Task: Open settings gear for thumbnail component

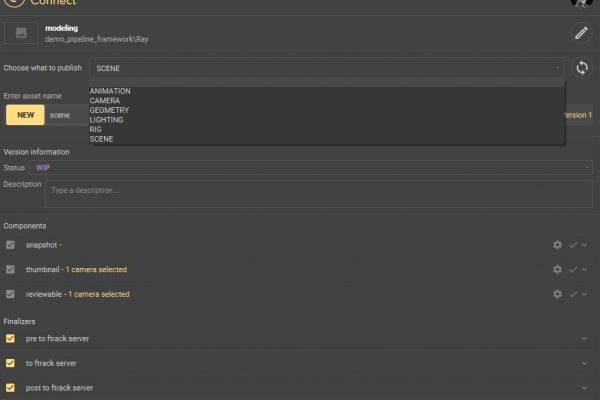Action: (557, 269)
